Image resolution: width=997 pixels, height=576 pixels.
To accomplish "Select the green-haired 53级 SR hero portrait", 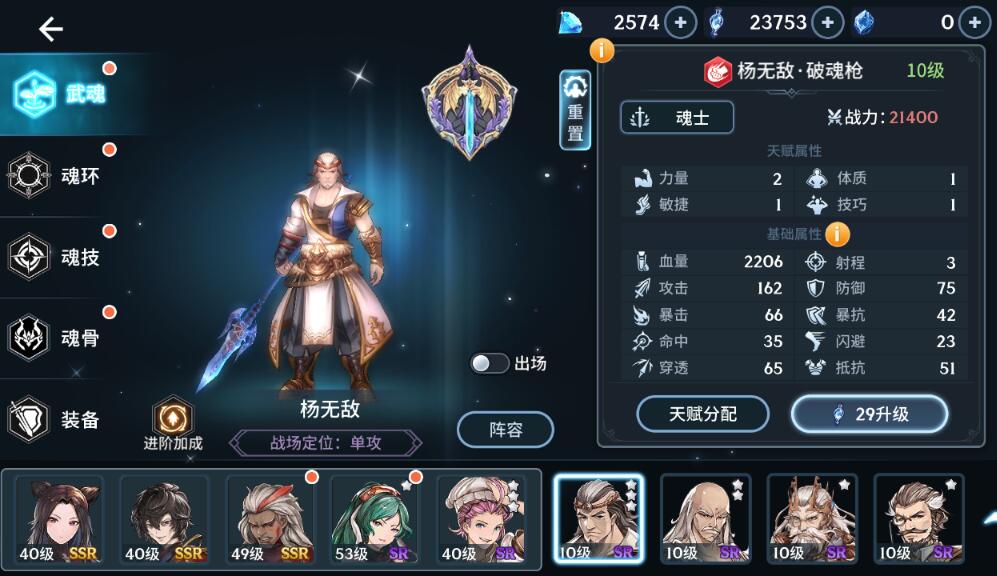I will click(376, 519).
